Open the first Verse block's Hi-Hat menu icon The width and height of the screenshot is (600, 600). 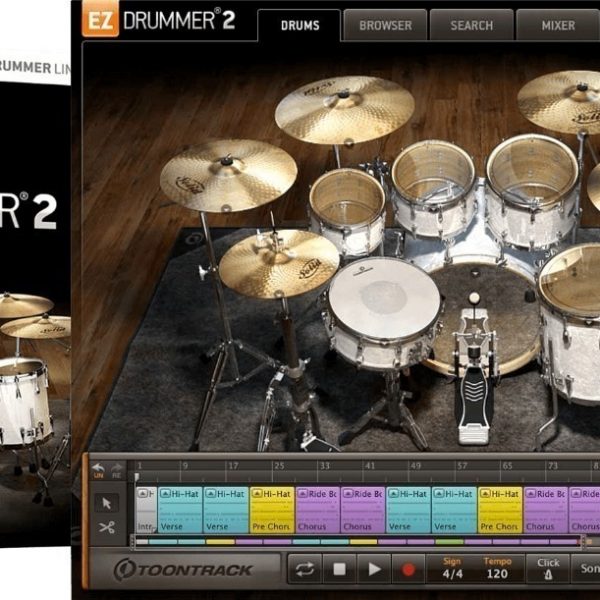tap(165, 494)
